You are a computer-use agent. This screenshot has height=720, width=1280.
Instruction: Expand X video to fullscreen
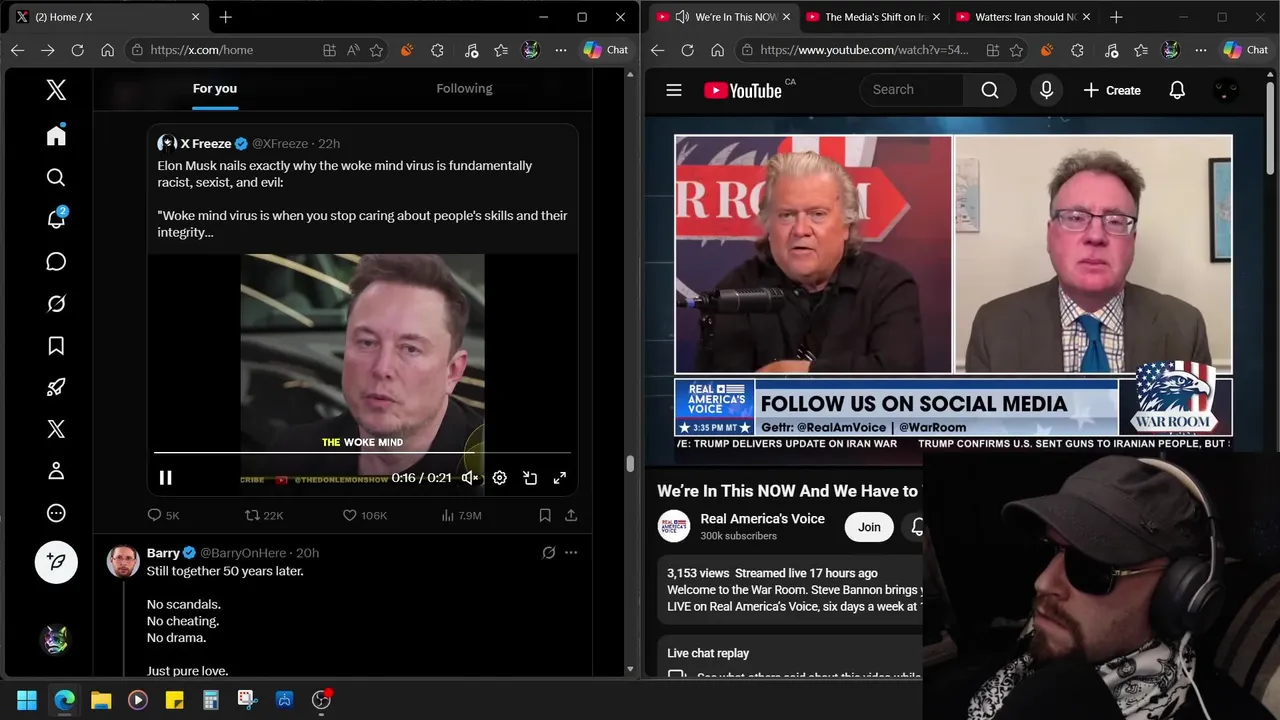(560, 478)
